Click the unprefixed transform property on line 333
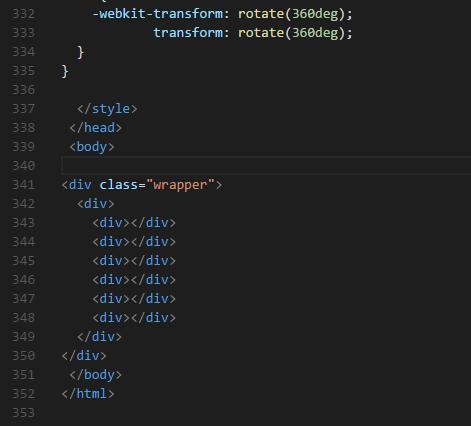 [188, 33]
